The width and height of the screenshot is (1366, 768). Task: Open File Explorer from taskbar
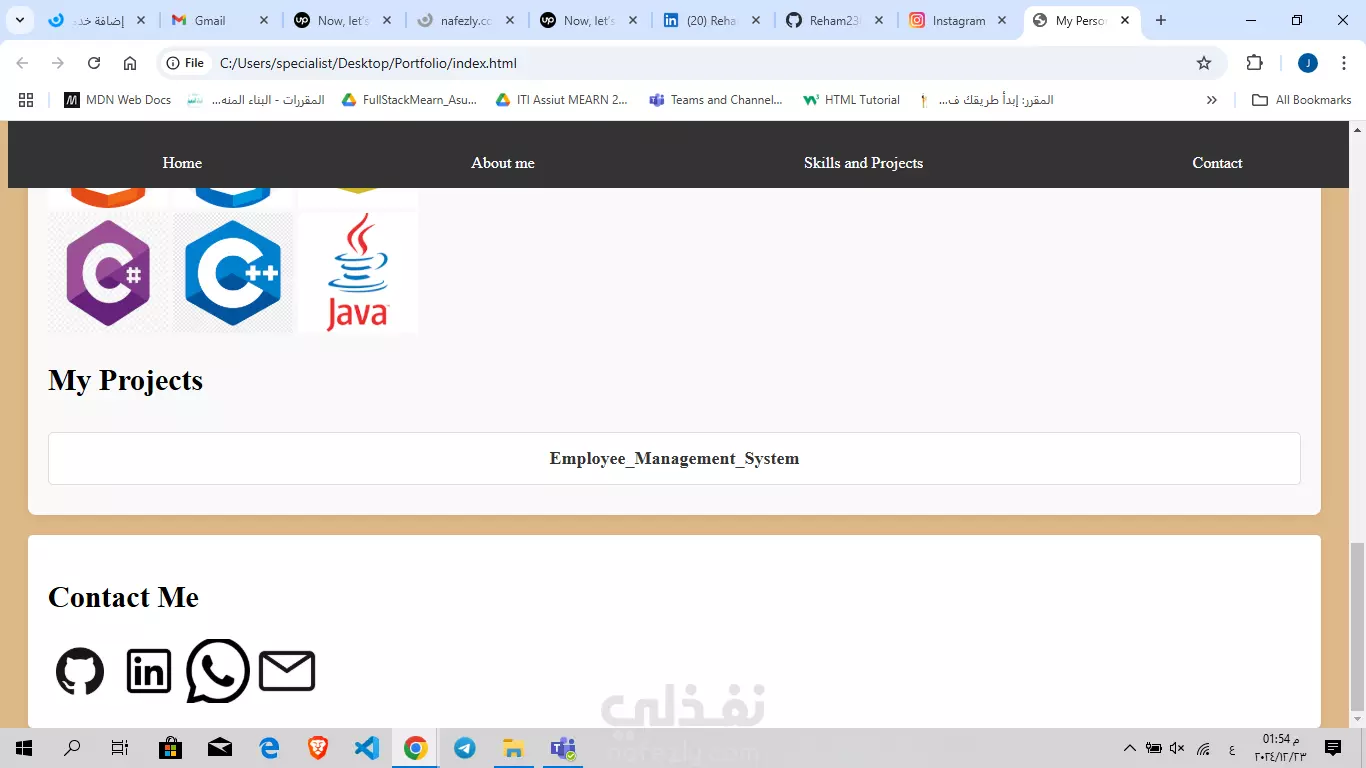[513, 748]
